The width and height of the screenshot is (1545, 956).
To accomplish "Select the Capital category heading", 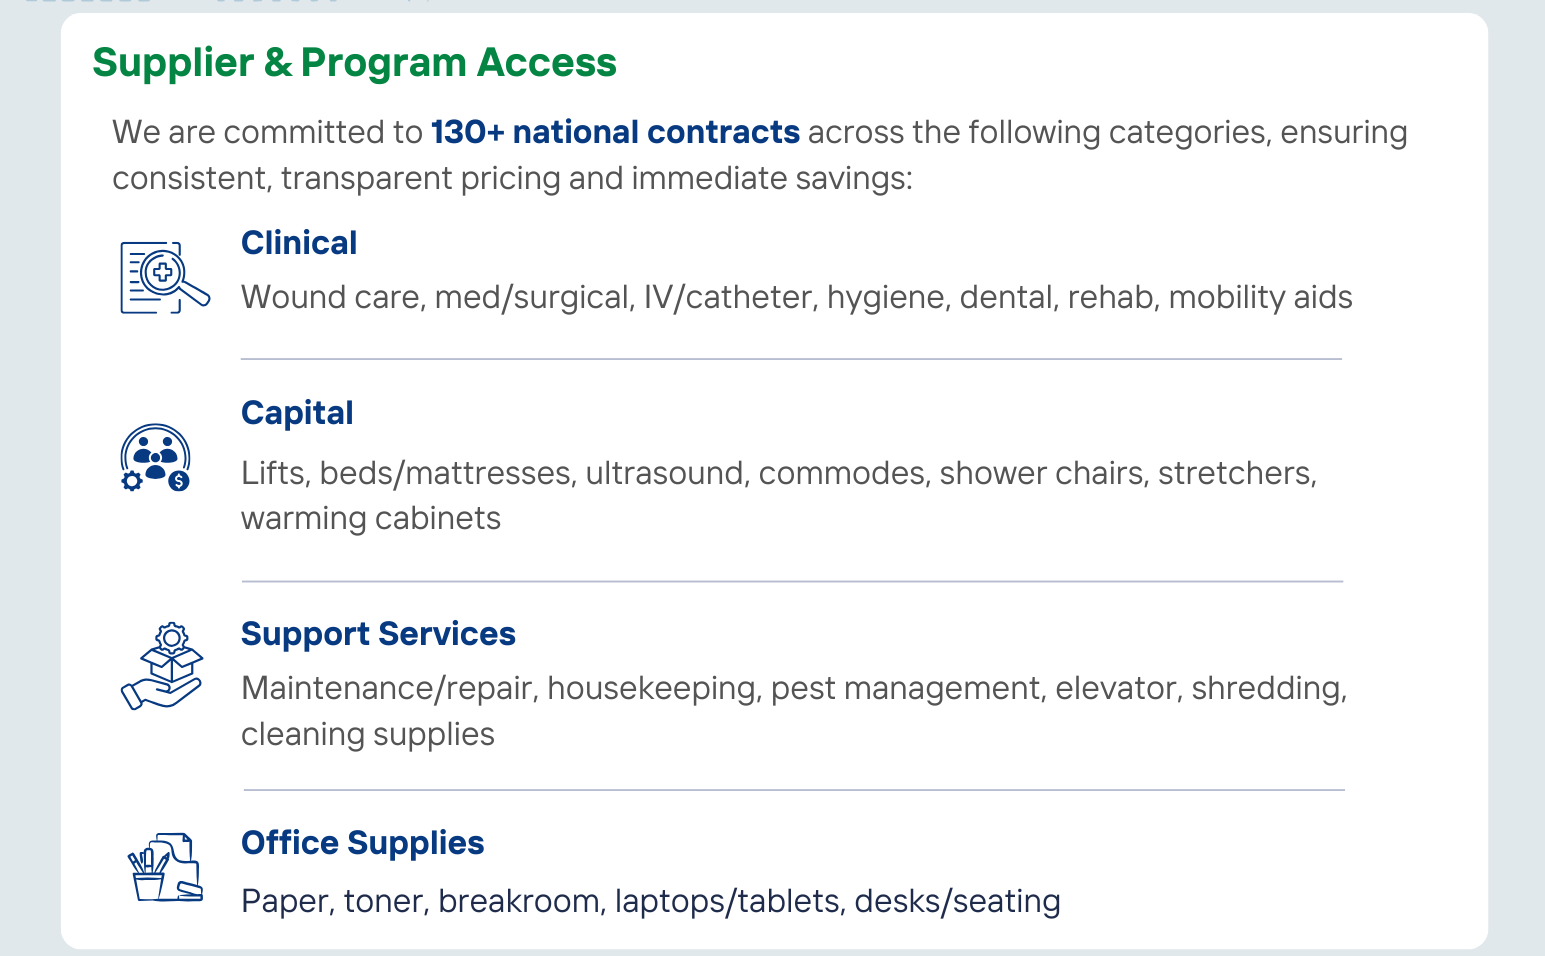I will (x=297, y=413).
